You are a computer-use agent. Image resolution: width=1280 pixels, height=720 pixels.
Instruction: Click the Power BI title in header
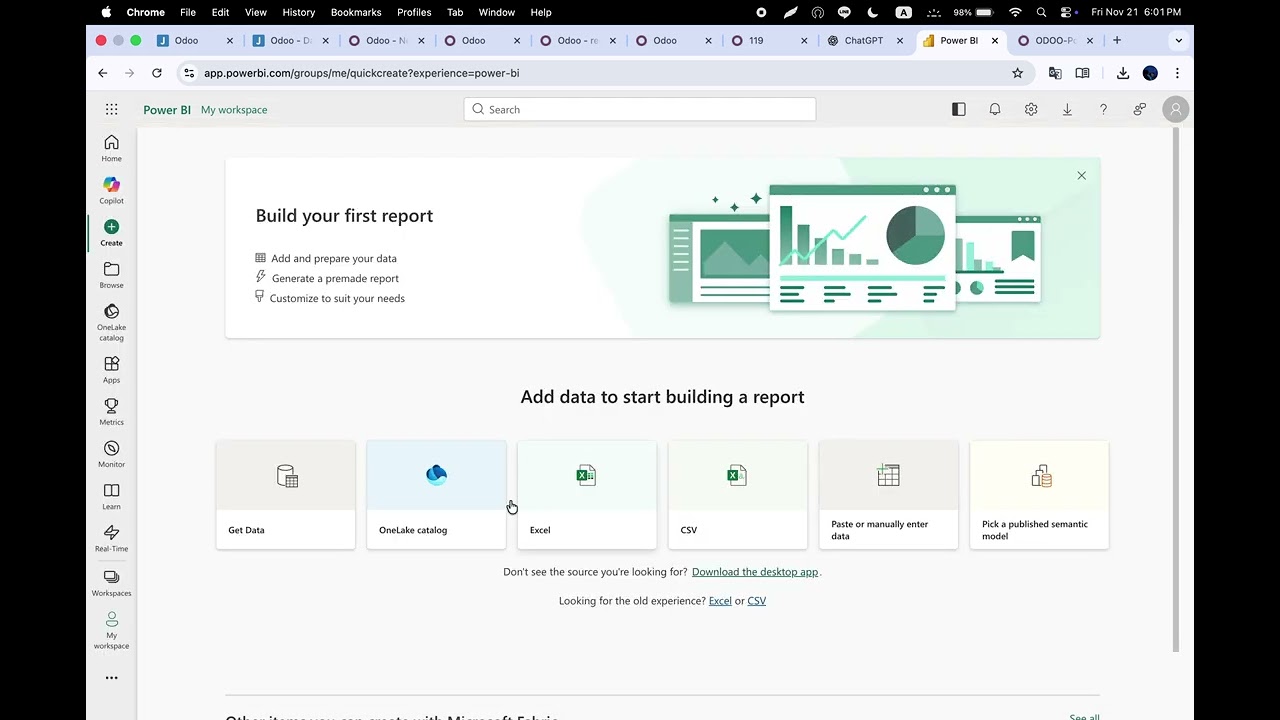point(167,110)
